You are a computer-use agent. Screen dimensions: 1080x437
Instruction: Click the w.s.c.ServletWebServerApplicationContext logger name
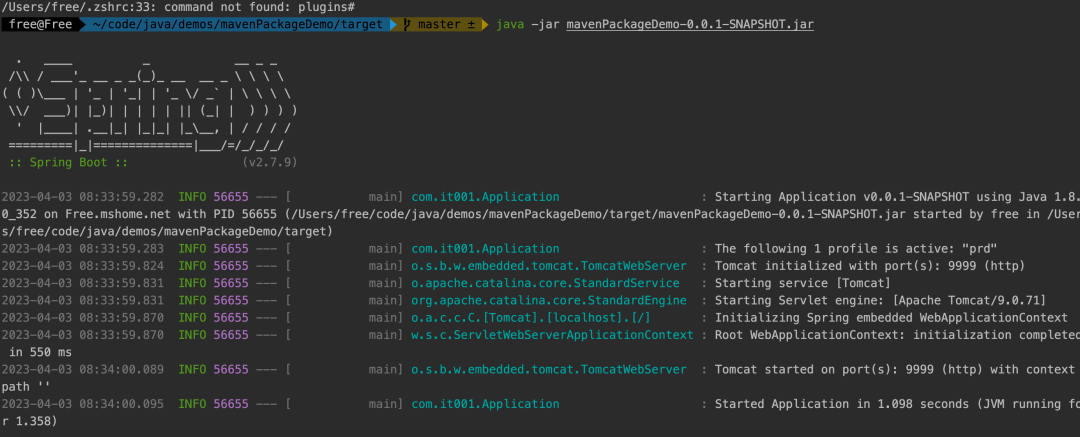(549, 335)
